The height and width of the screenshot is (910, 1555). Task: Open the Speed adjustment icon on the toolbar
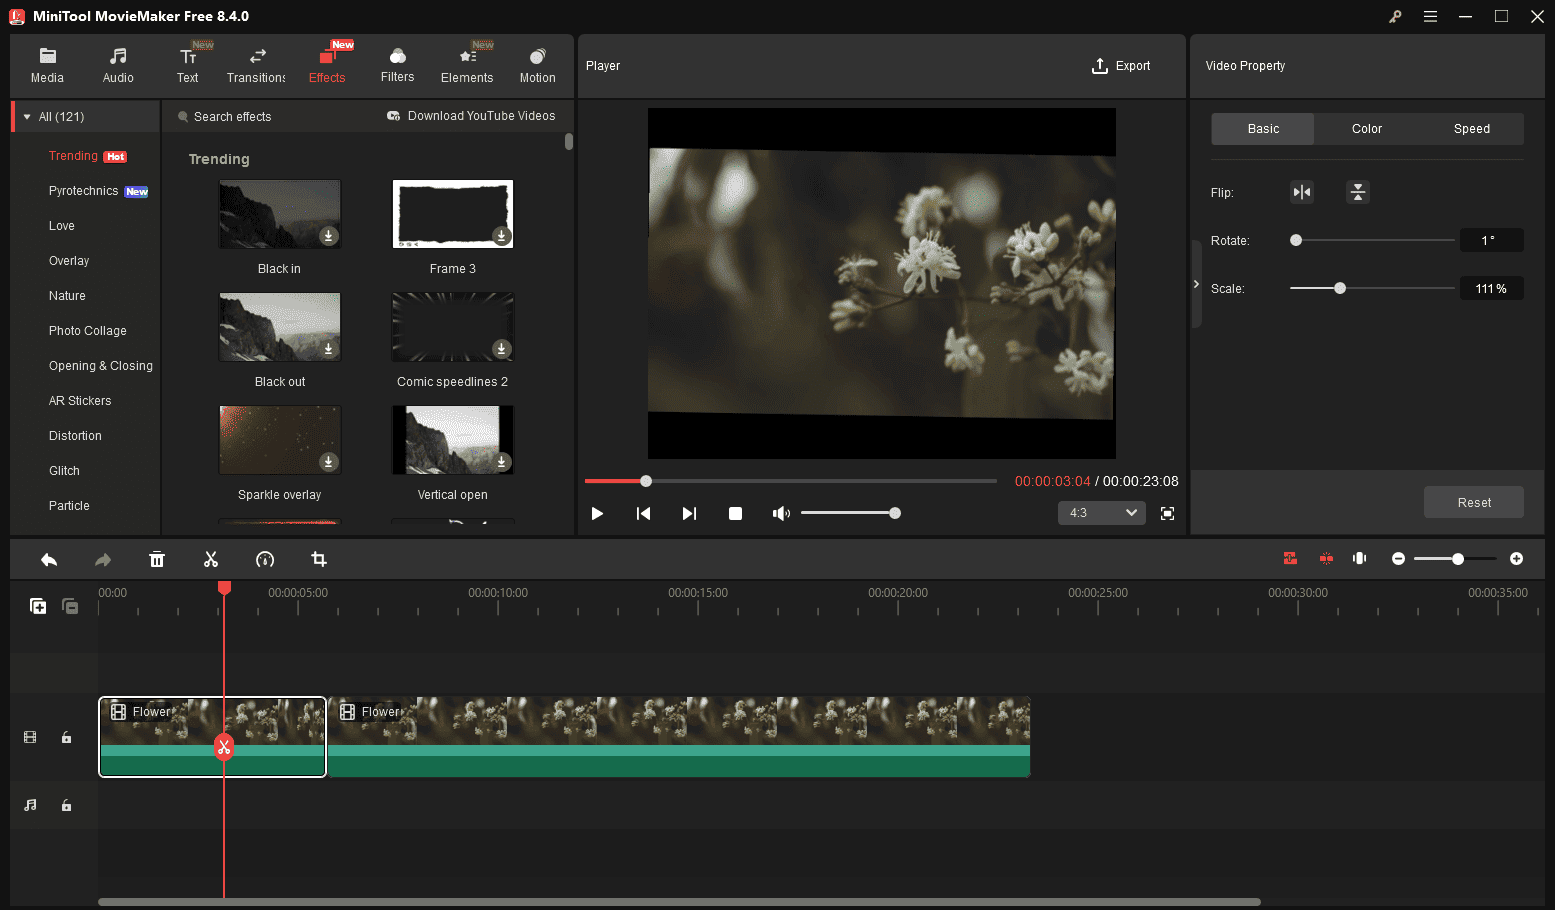point(264,558)
